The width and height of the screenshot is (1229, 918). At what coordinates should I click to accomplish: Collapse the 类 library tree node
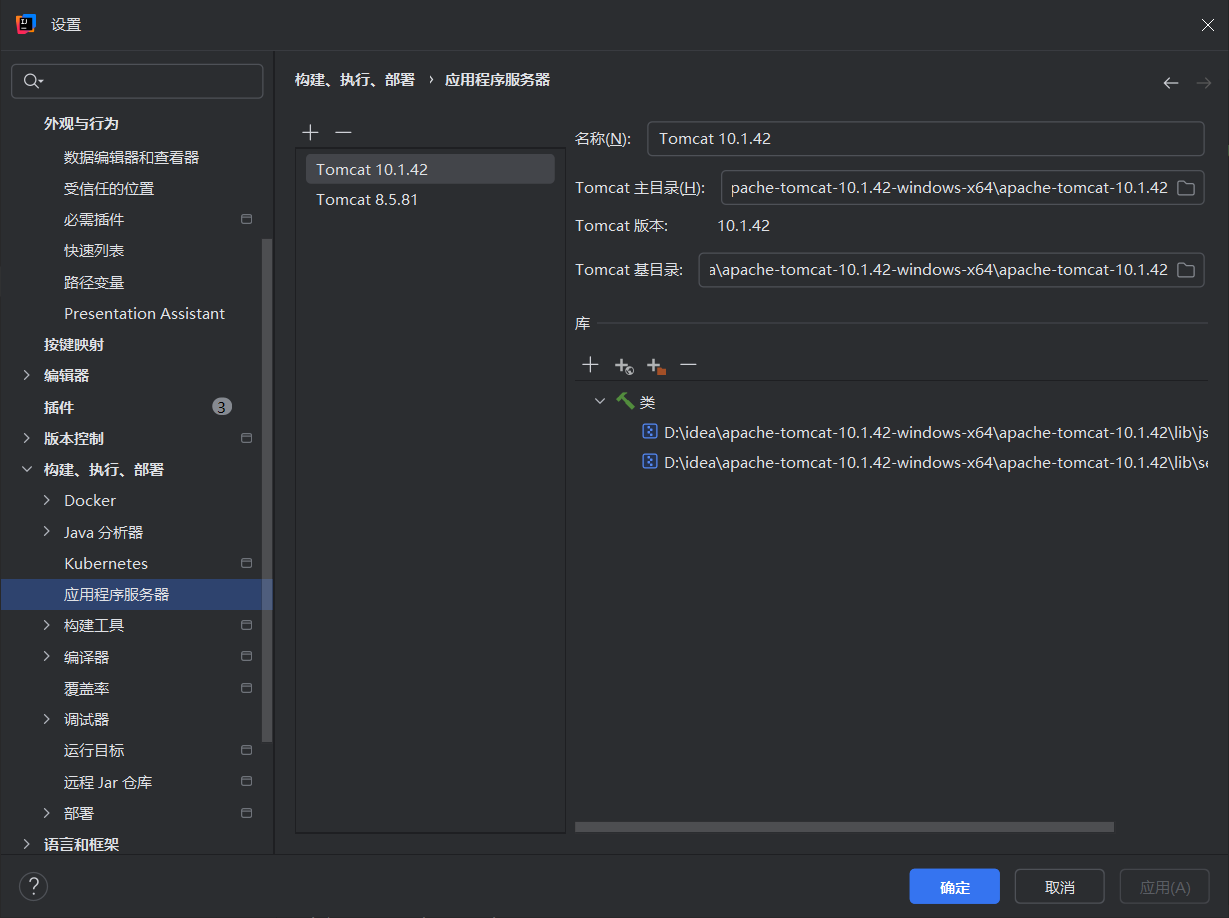600,401
